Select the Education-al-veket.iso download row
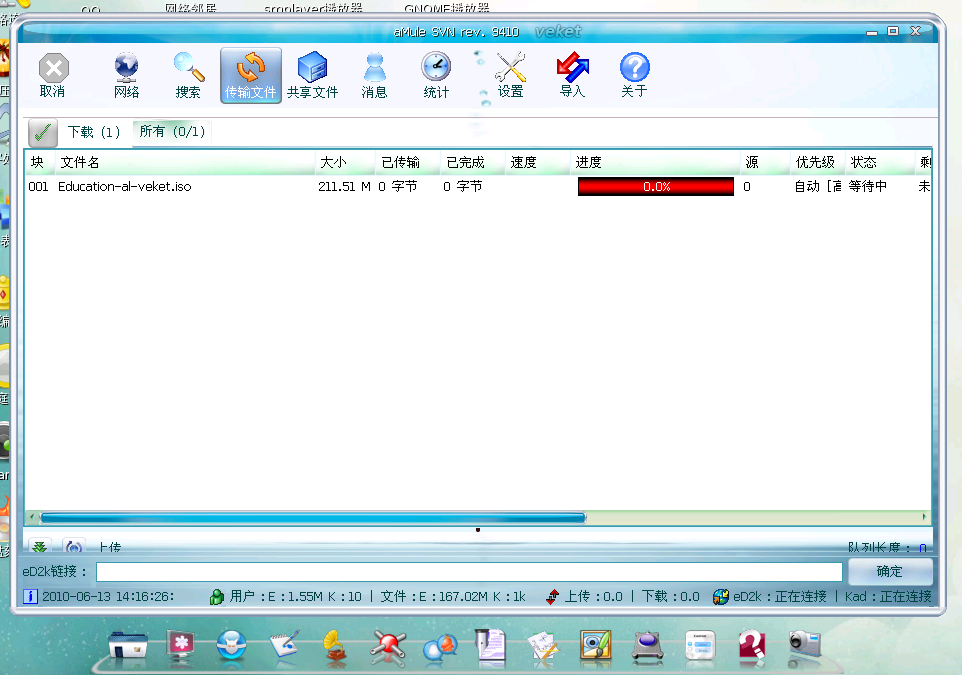Viewport: 962px width, 675px height. [478, 187]
